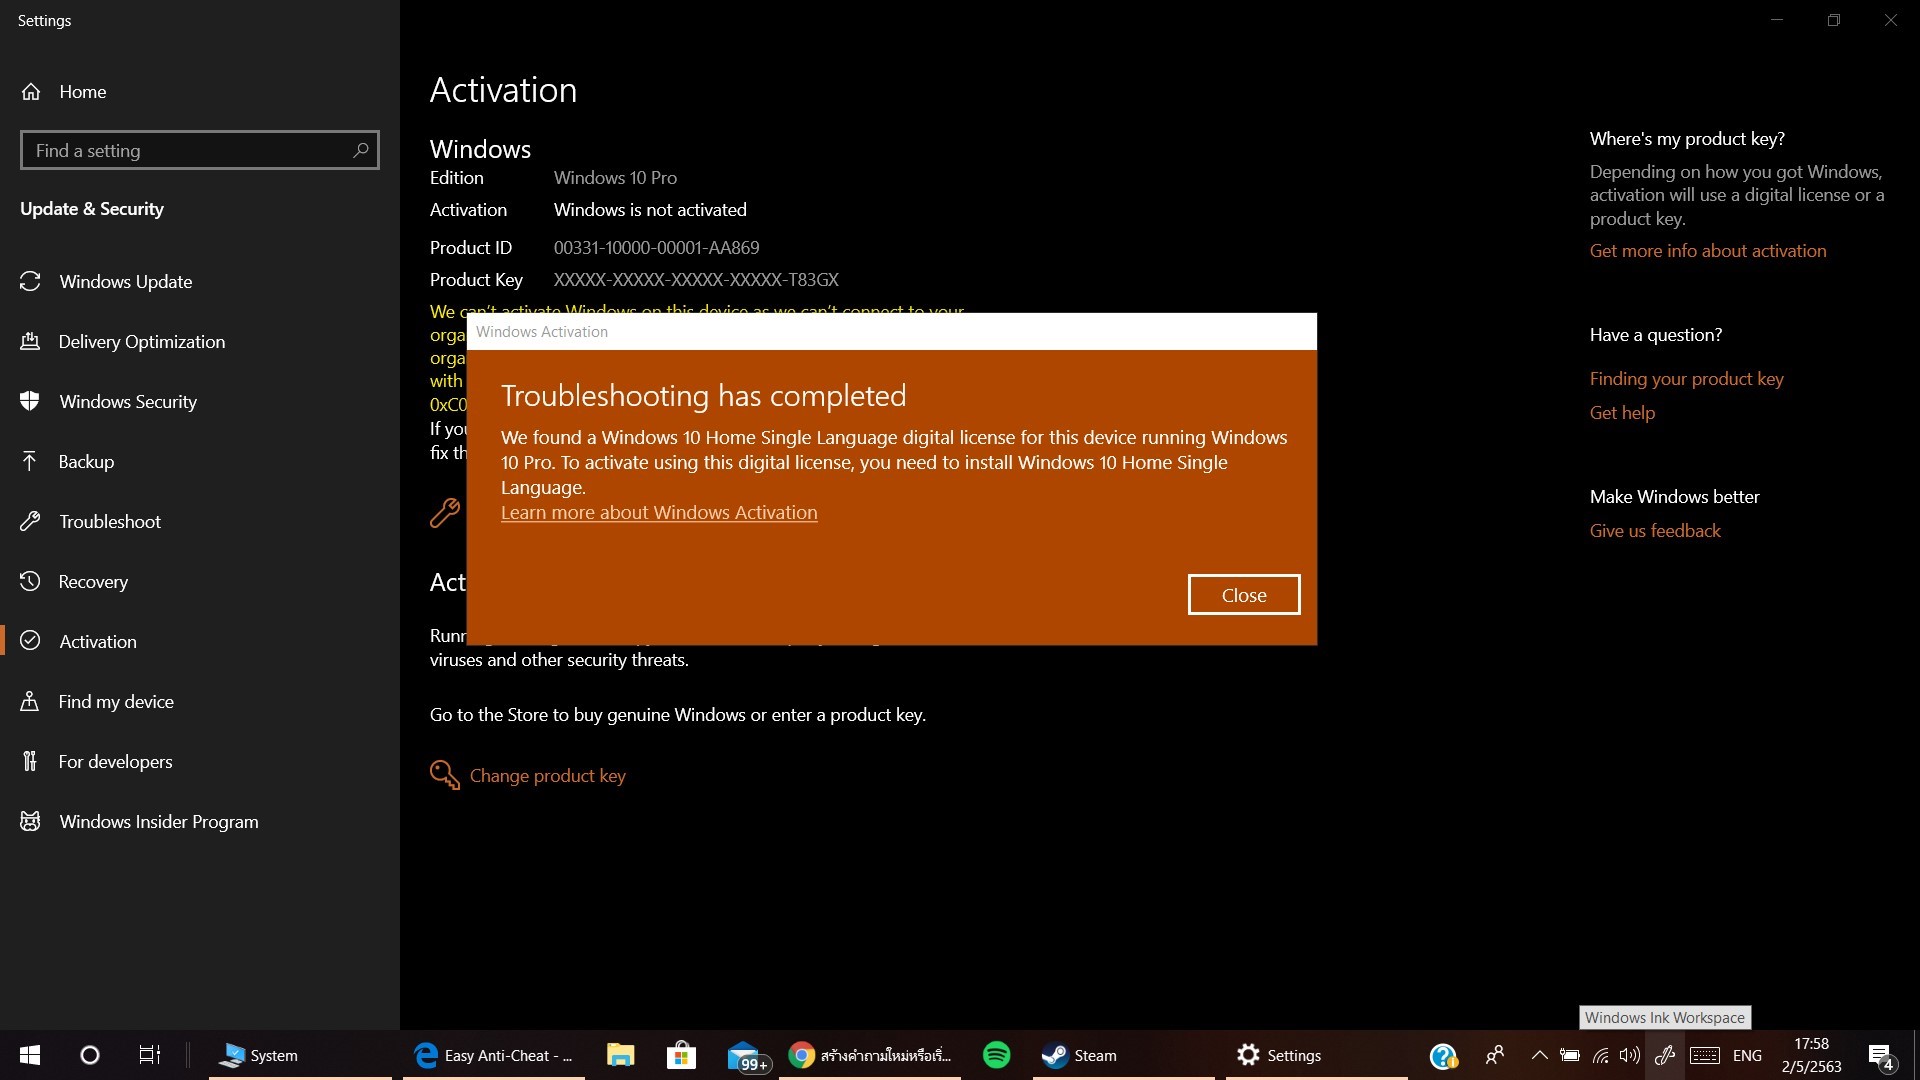This screenshot has height=1080, width=1920.
Task: Open People icon in taskbar
Action: (x=1495, y=1055)
